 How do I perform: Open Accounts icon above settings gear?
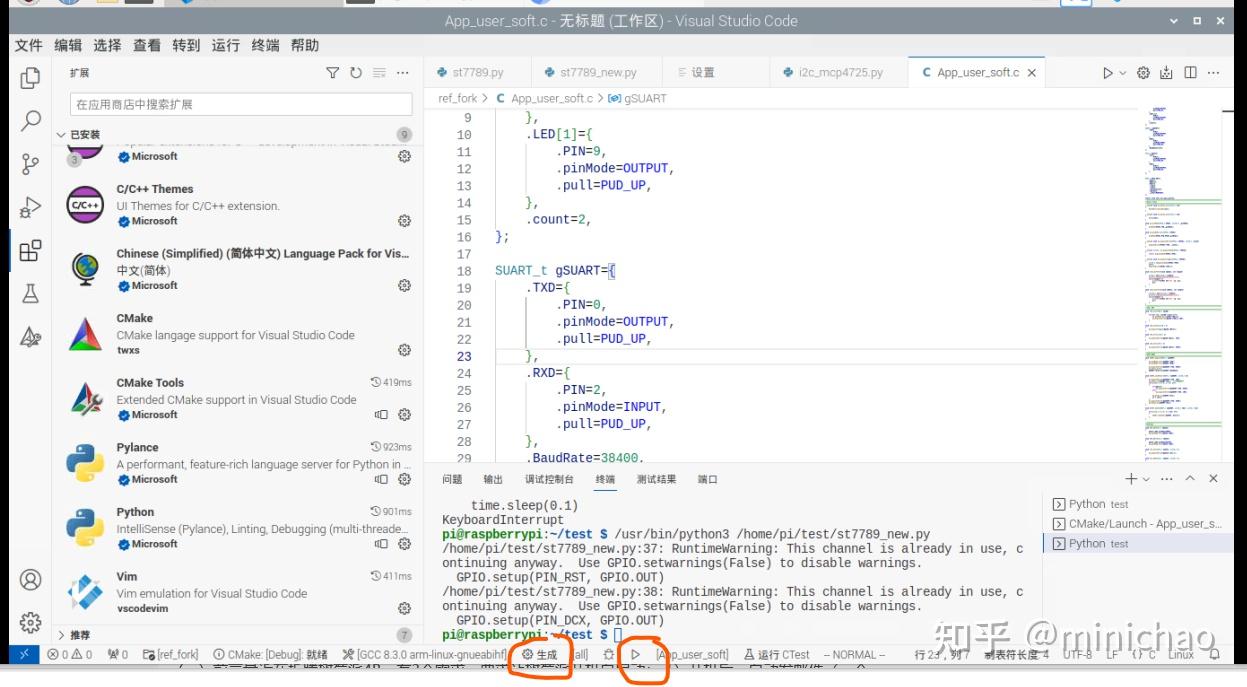(30, 578)
